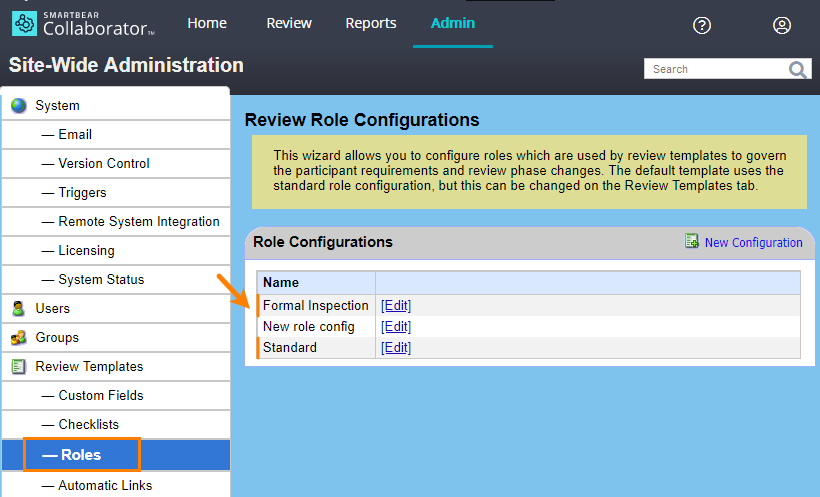
Task: Edit the Standard role configuration
Action: [396, 348]
